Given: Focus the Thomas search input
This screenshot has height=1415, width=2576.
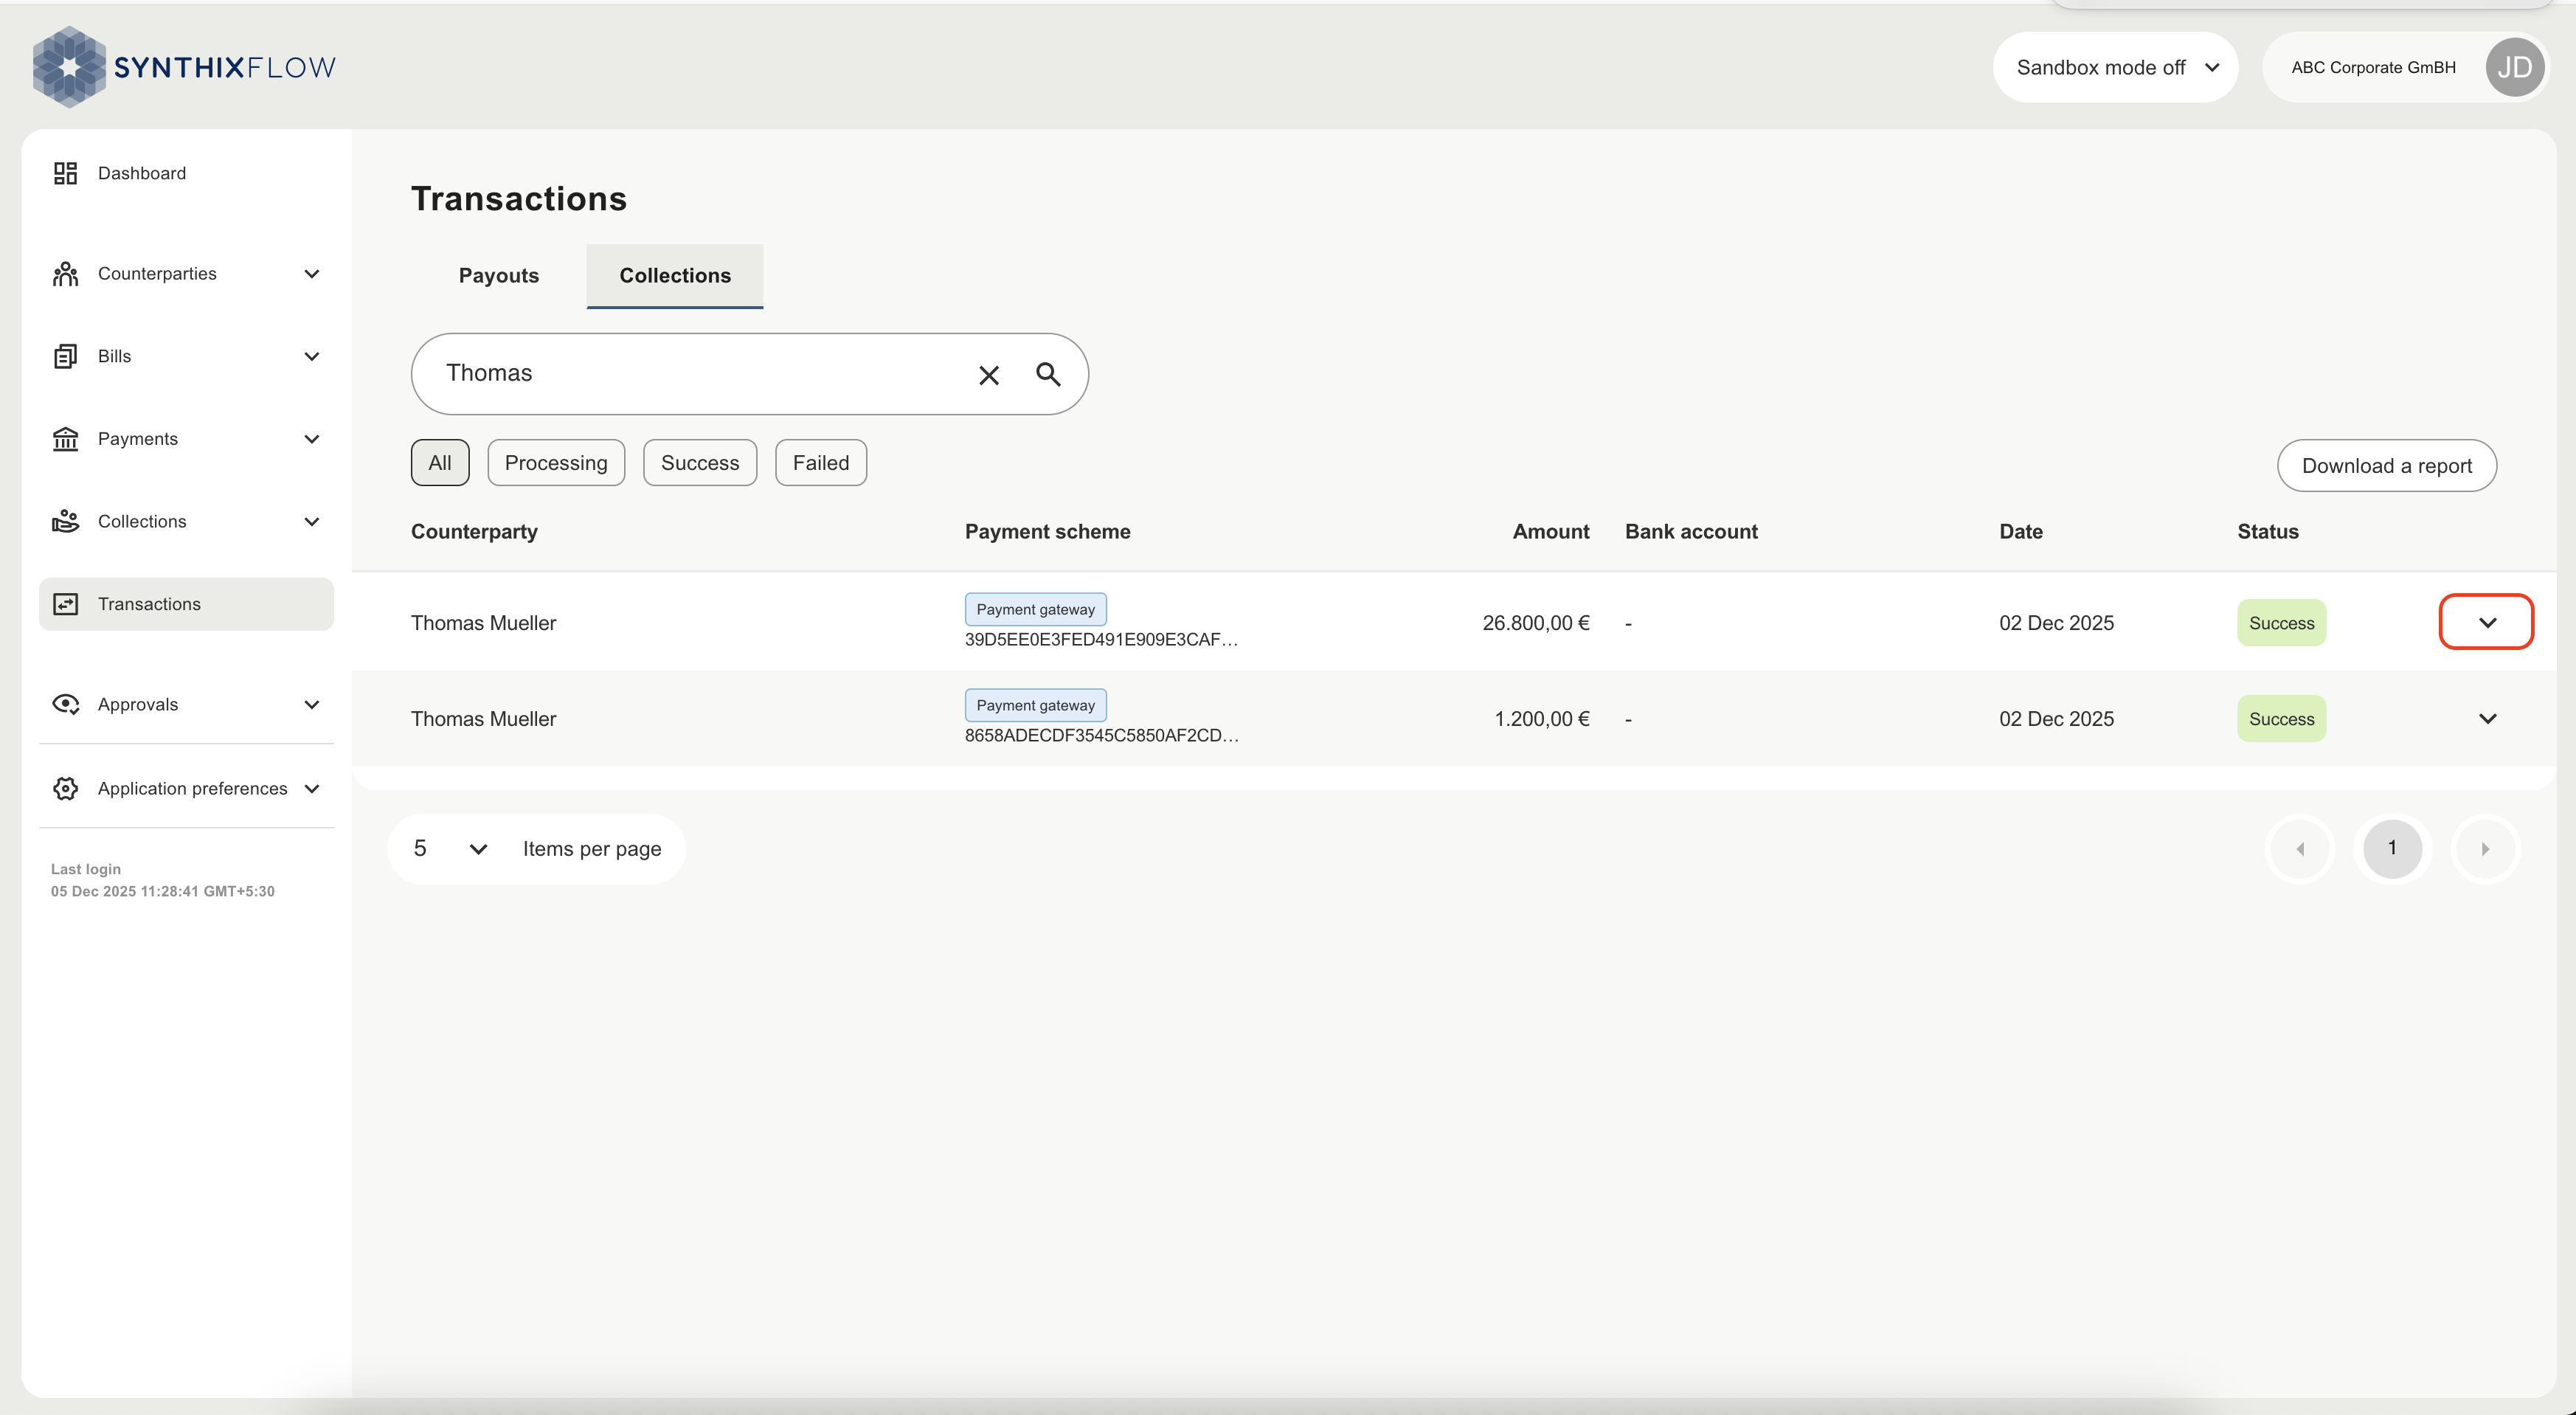Looking at the screenshot, I should tap(700, 374).
